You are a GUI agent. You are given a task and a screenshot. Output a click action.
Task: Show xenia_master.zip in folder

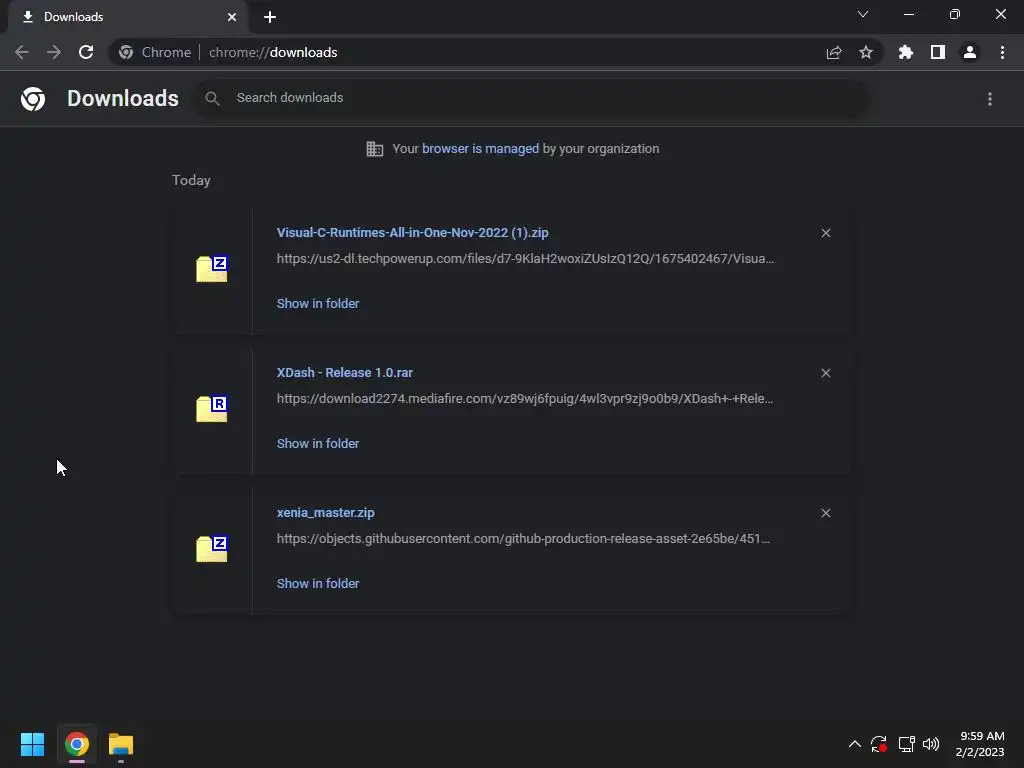pos(317,583)
